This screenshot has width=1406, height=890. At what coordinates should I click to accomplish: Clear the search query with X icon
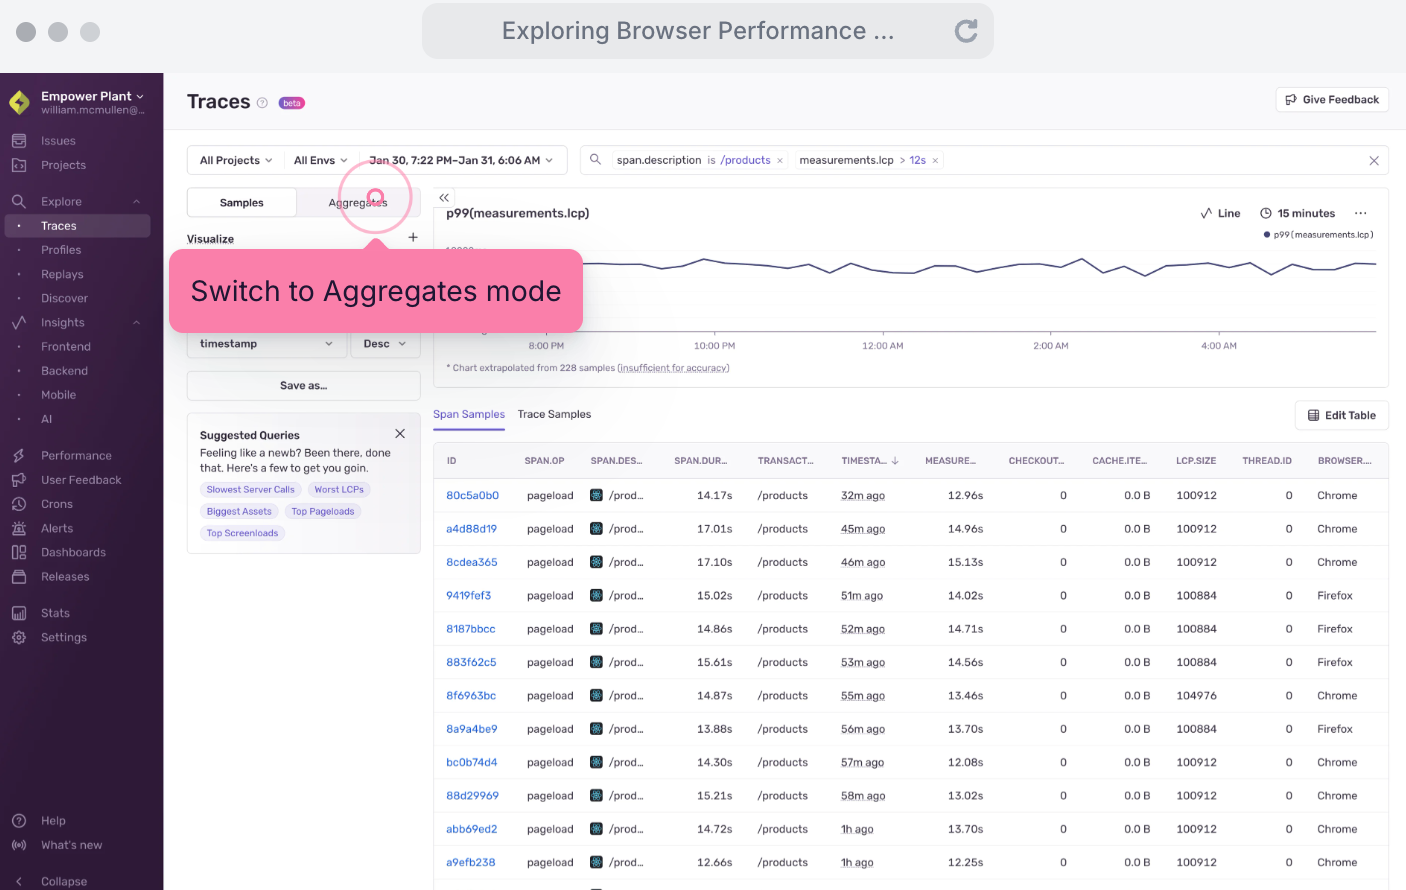1373,161
